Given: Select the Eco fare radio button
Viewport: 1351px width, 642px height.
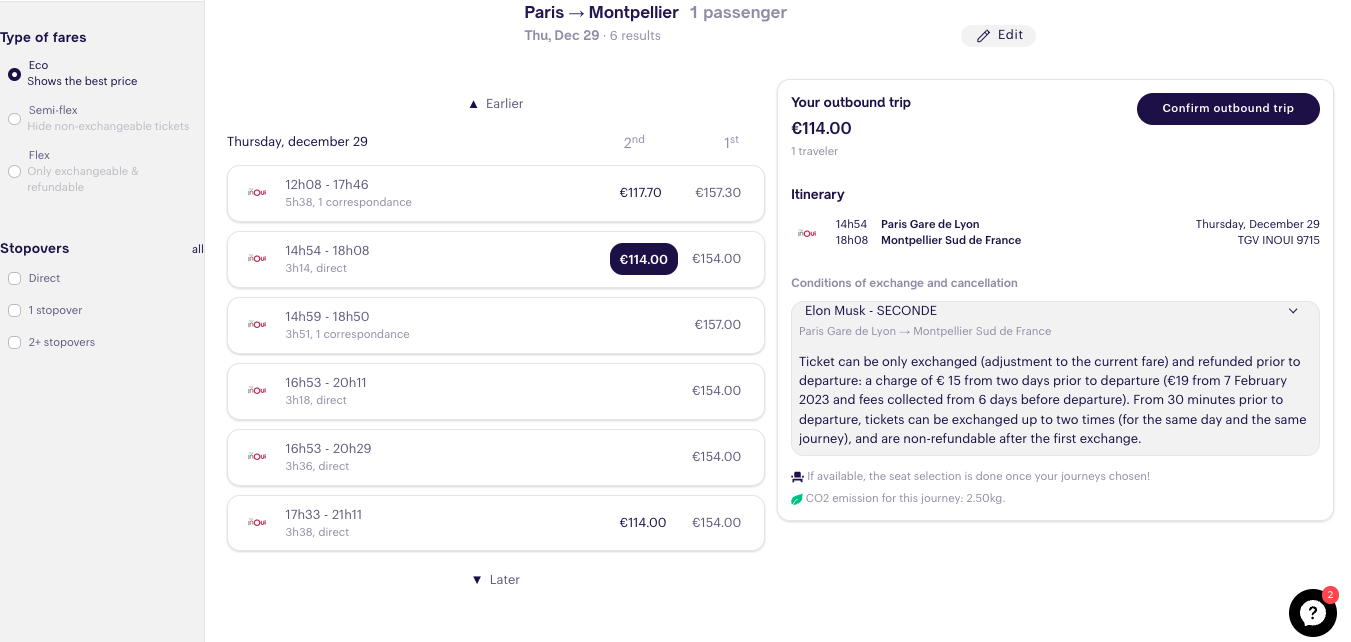Looking at the screenshot, I should (x=14, y=74).
